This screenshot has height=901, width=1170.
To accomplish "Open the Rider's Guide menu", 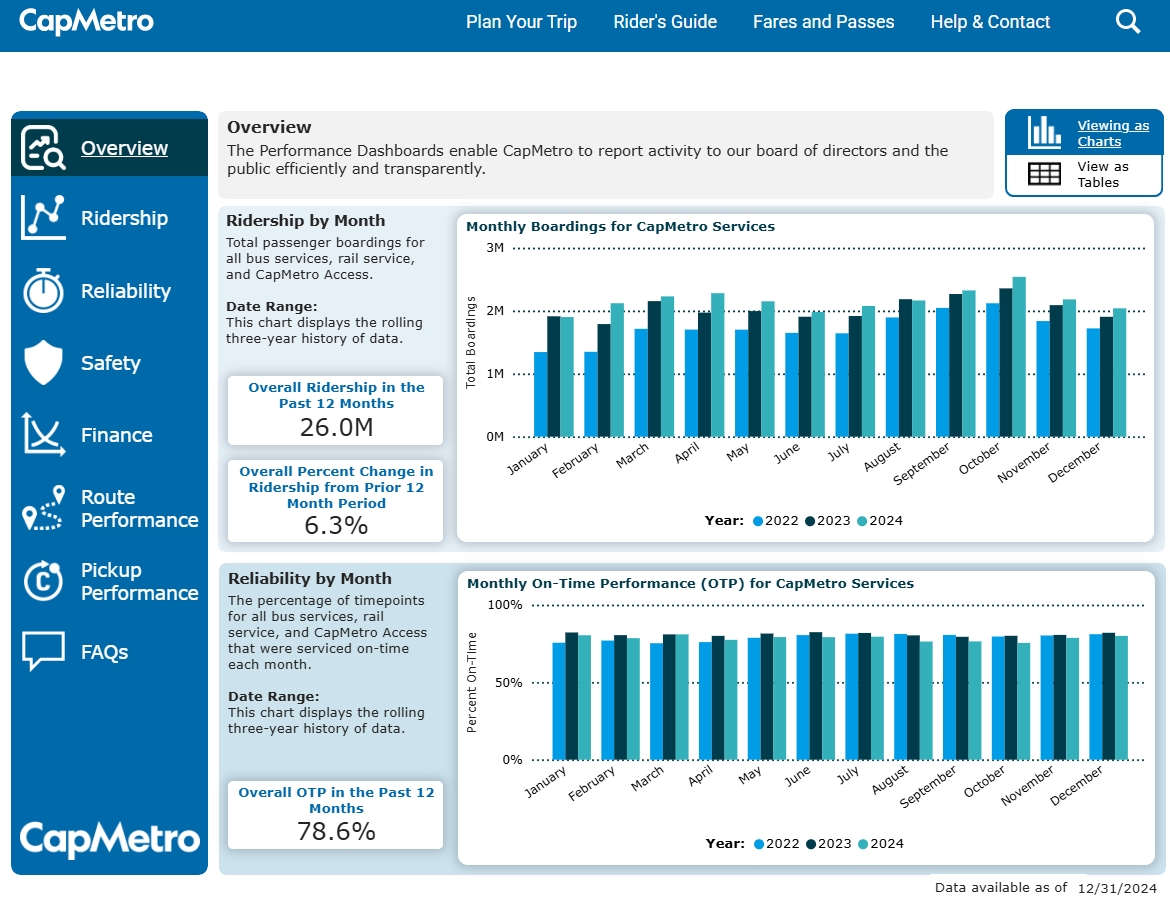I will pyautogui.click(x=665, y=22).
